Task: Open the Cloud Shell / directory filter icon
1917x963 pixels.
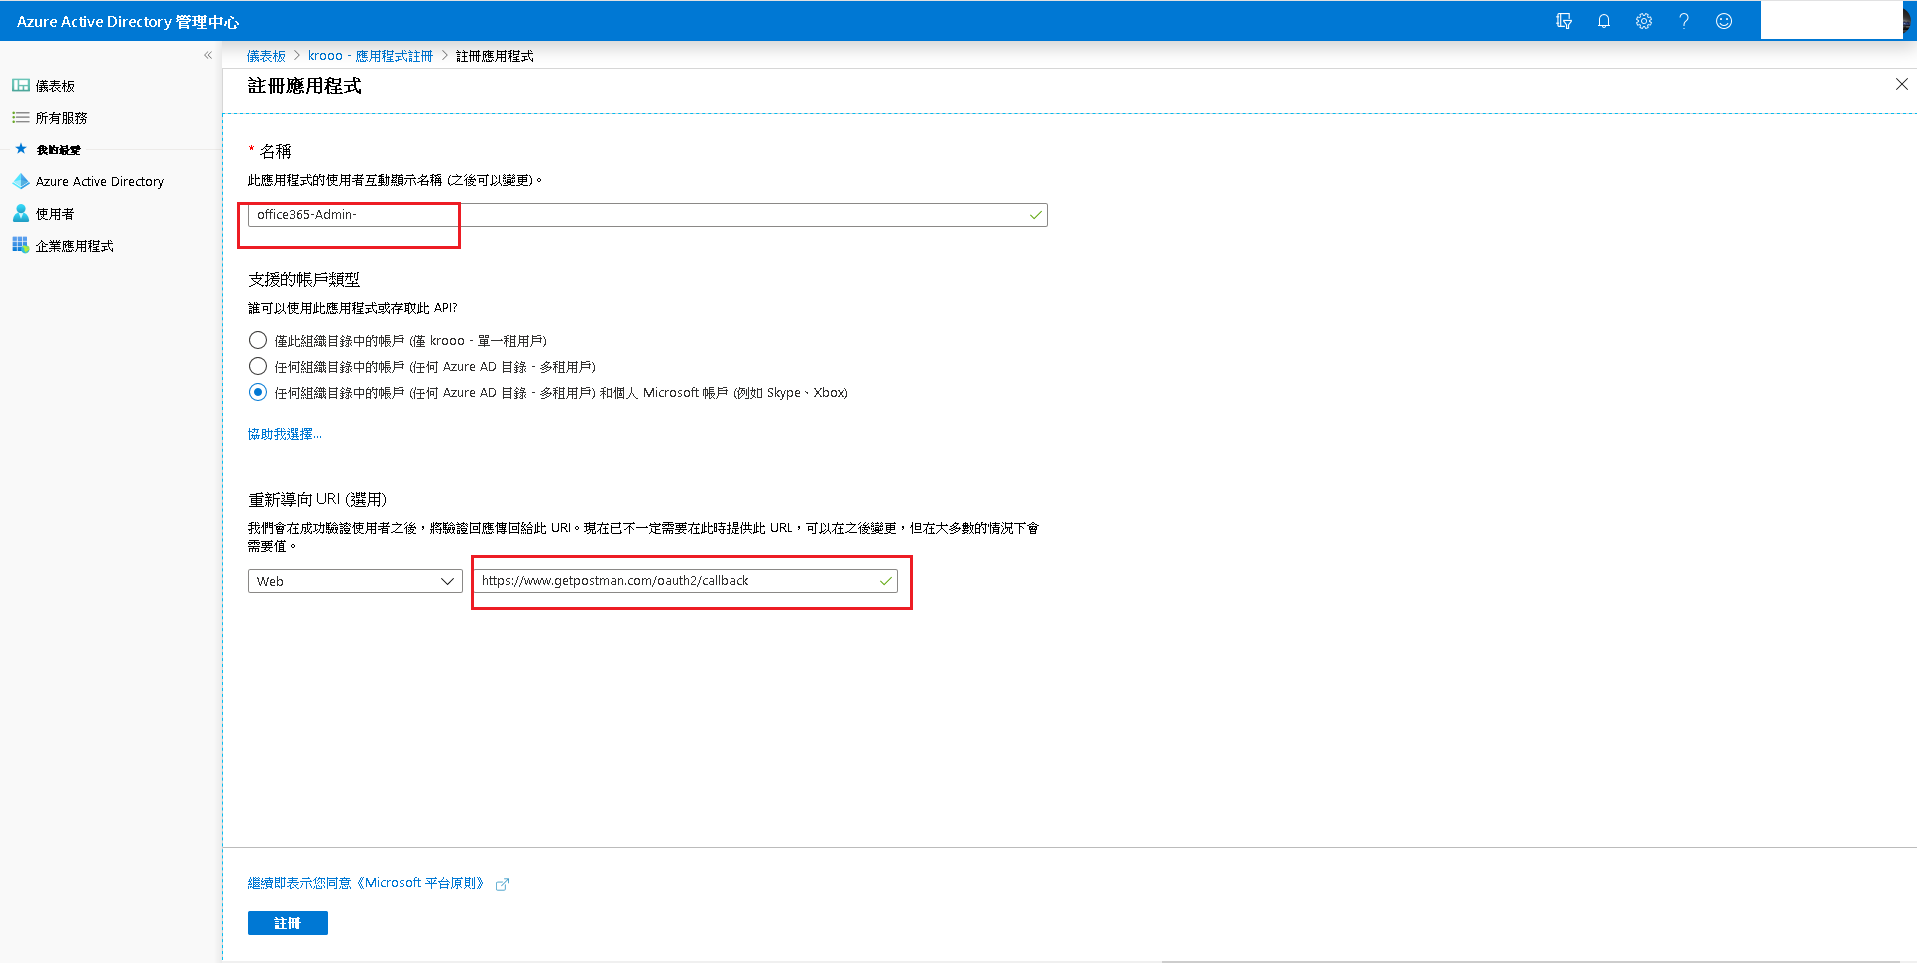Action: click(x=1564, y=21)
